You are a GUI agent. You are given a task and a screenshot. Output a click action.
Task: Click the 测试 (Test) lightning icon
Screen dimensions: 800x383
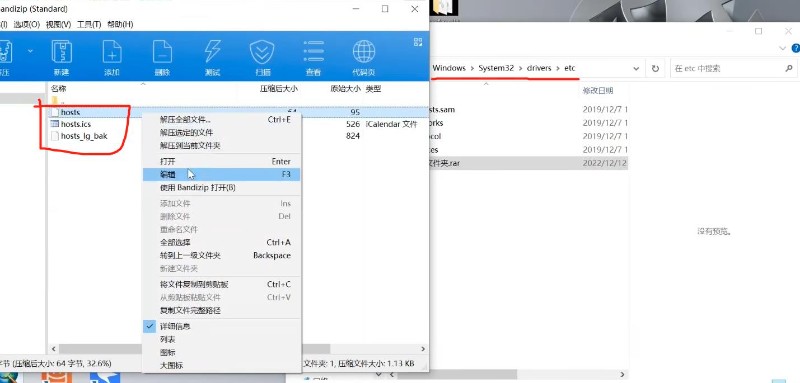point(212,52)
